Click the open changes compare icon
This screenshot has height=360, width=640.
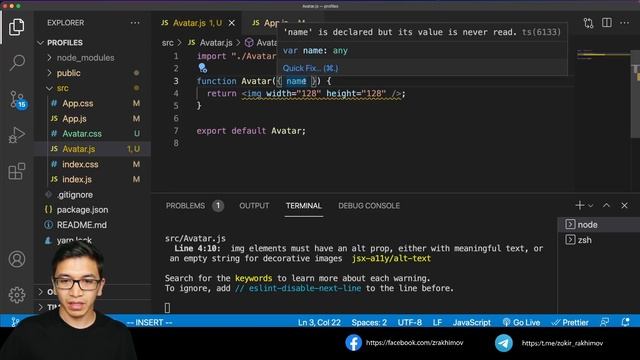[x=588, y=23]
